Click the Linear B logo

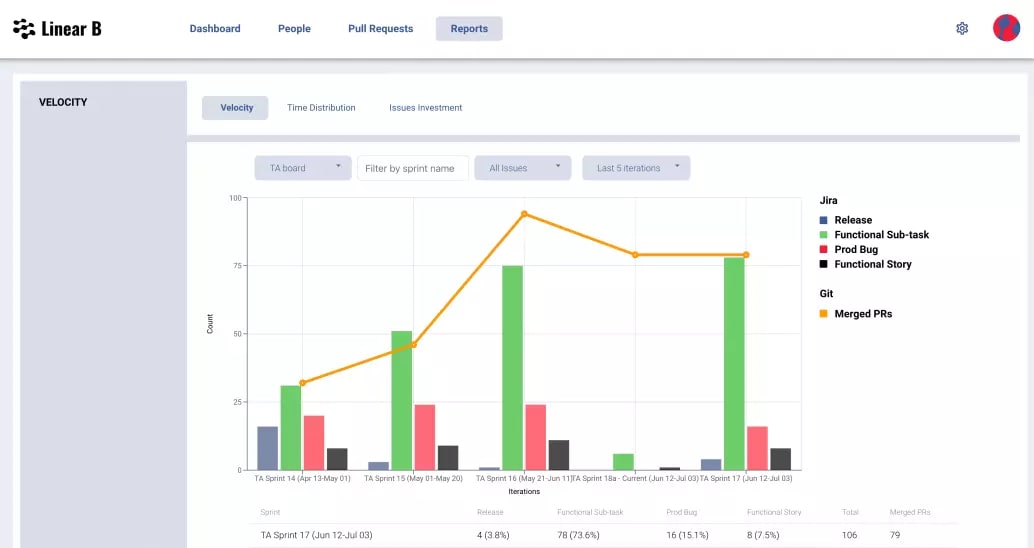[x=57, y=29]
